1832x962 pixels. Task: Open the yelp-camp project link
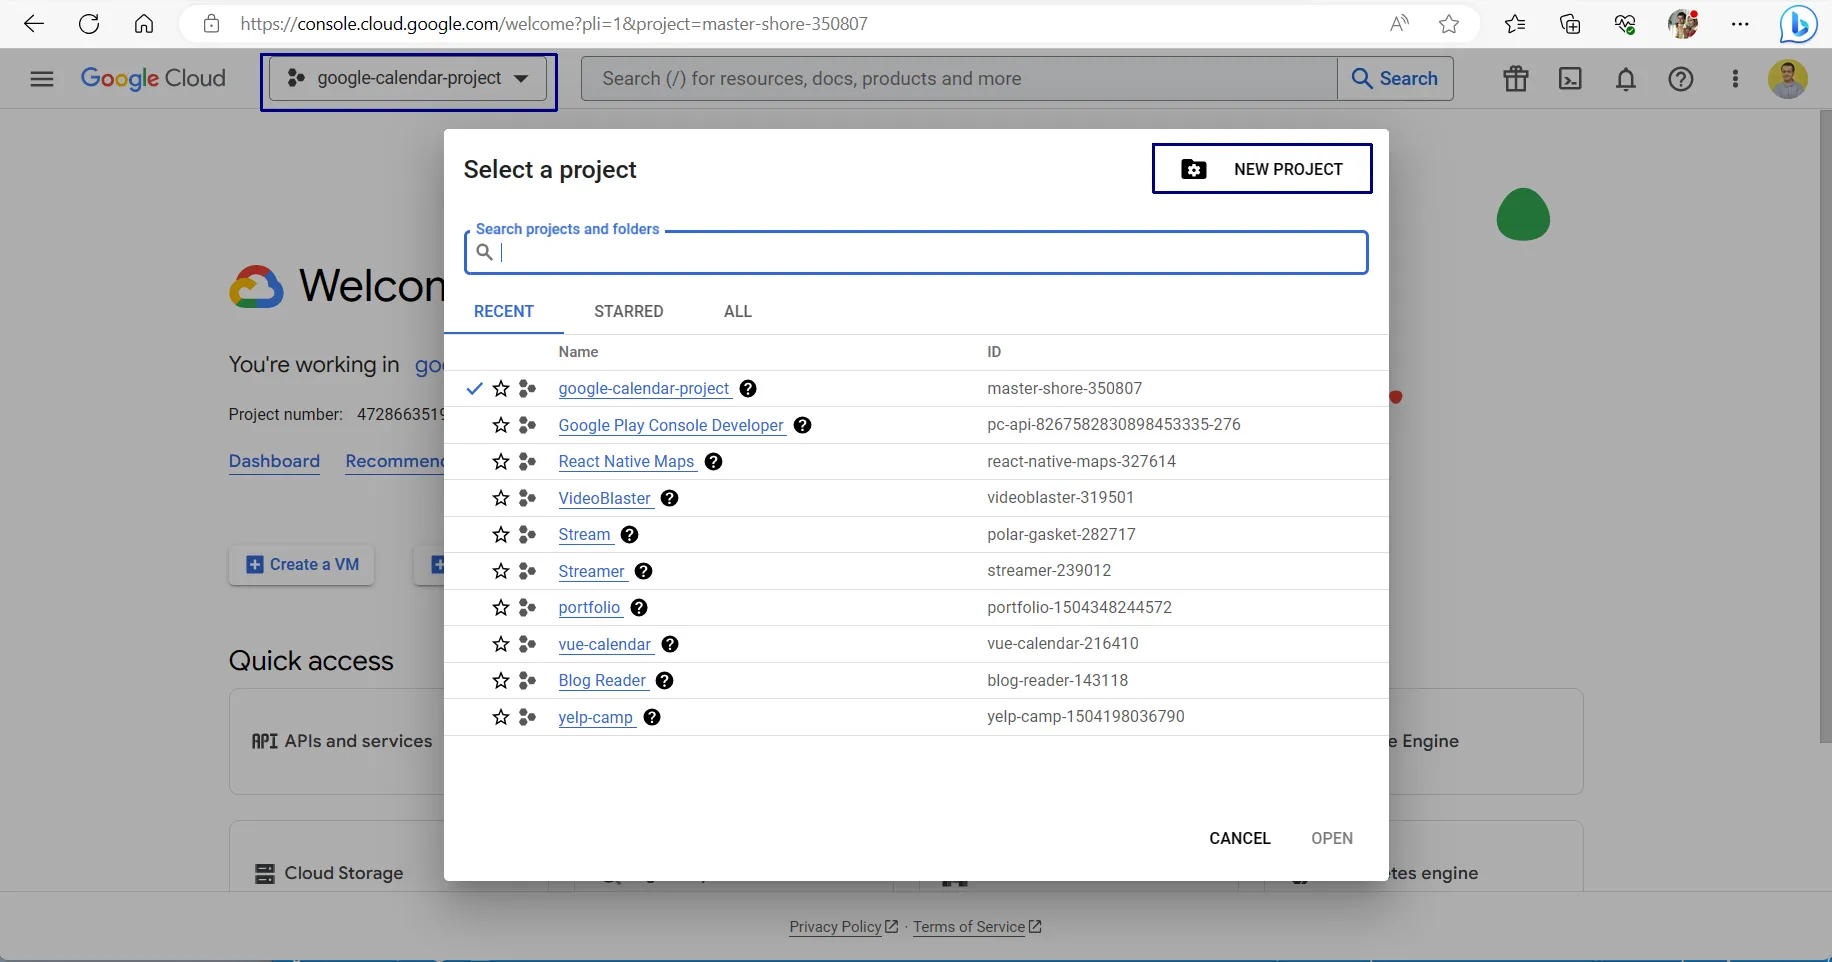(x=596, y=717)
